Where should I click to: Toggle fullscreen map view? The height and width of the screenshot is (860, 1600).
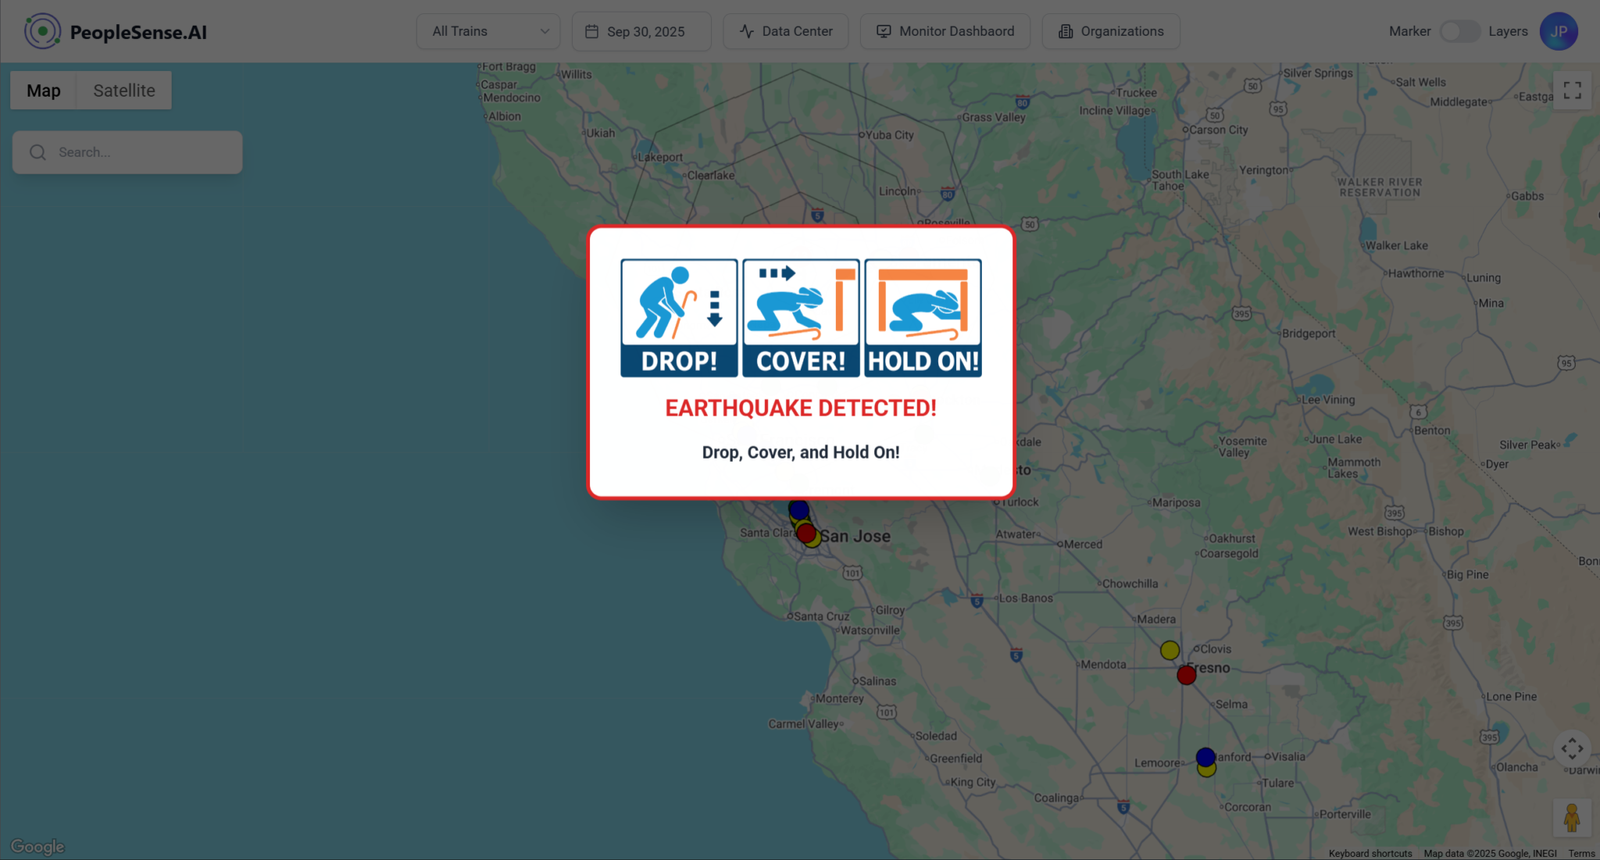[x=1572, y=90]
